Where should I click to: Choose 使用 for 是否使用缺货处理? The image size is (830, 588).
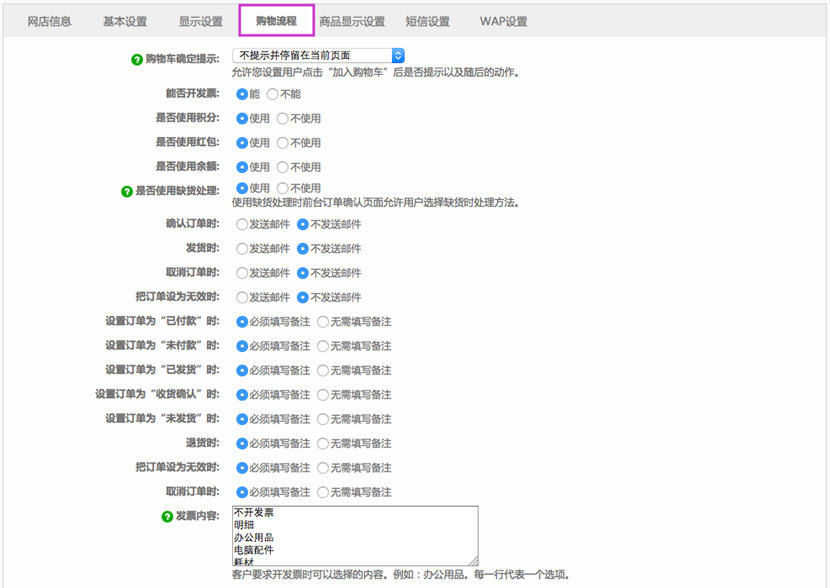pyautogui.click(x=242, y=188)
